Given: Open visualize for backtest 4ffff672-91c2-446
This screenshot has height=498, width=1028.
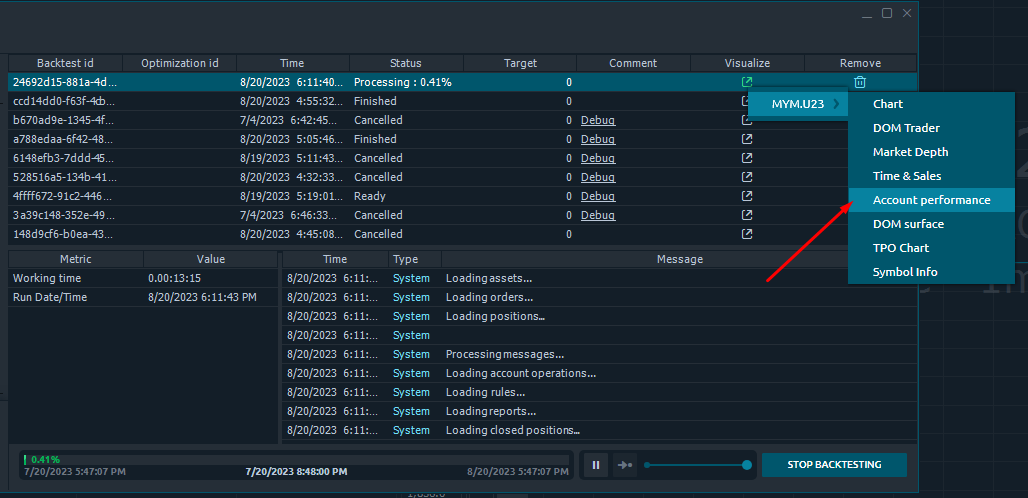Looking at the screenshot, I should pyautogui.click(x=747, y=196).
